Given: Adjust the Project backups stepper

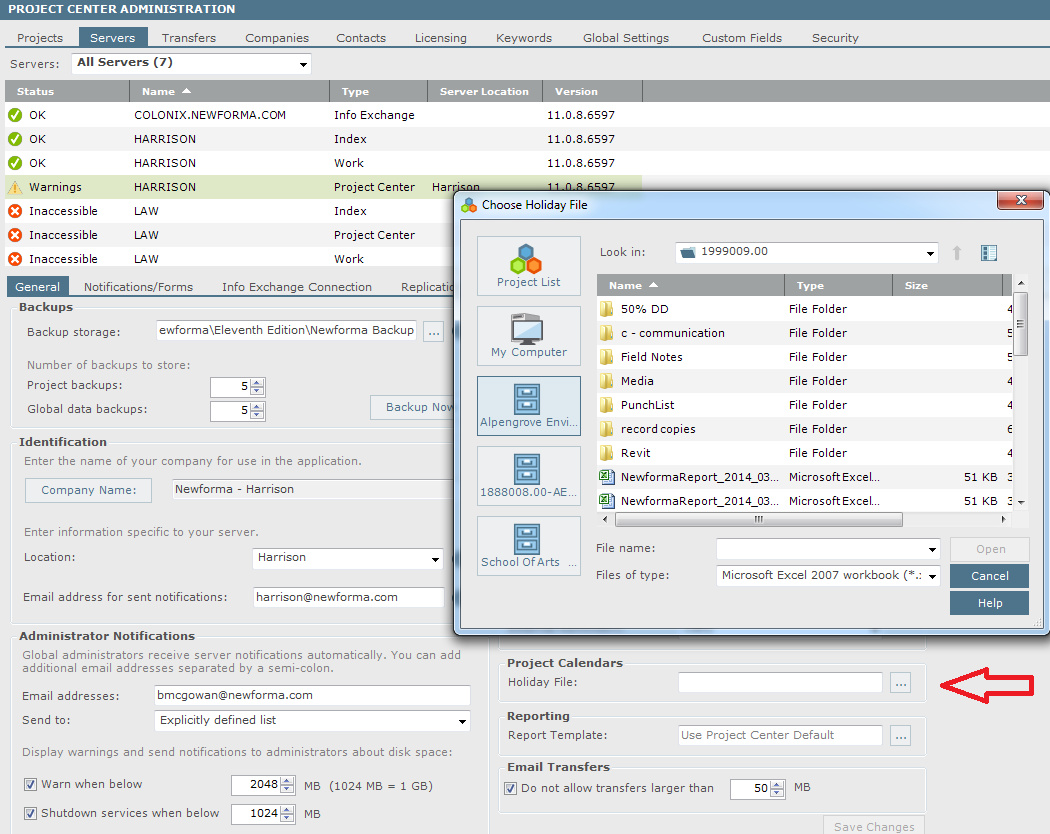Looking at the screenshot, I should [x=257, y=387].
